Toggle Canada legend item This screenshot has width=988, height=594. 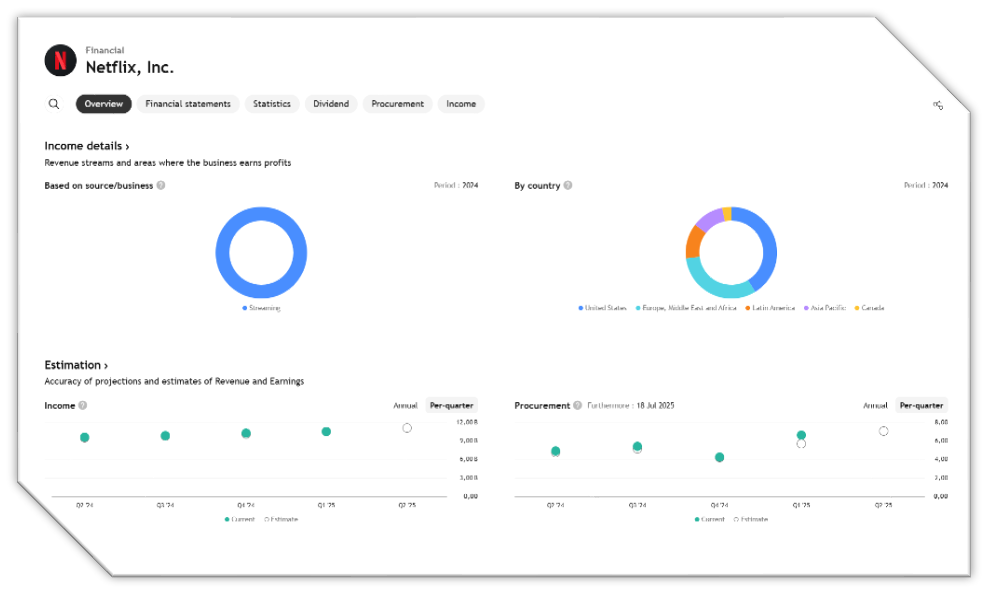coord(870,308)
